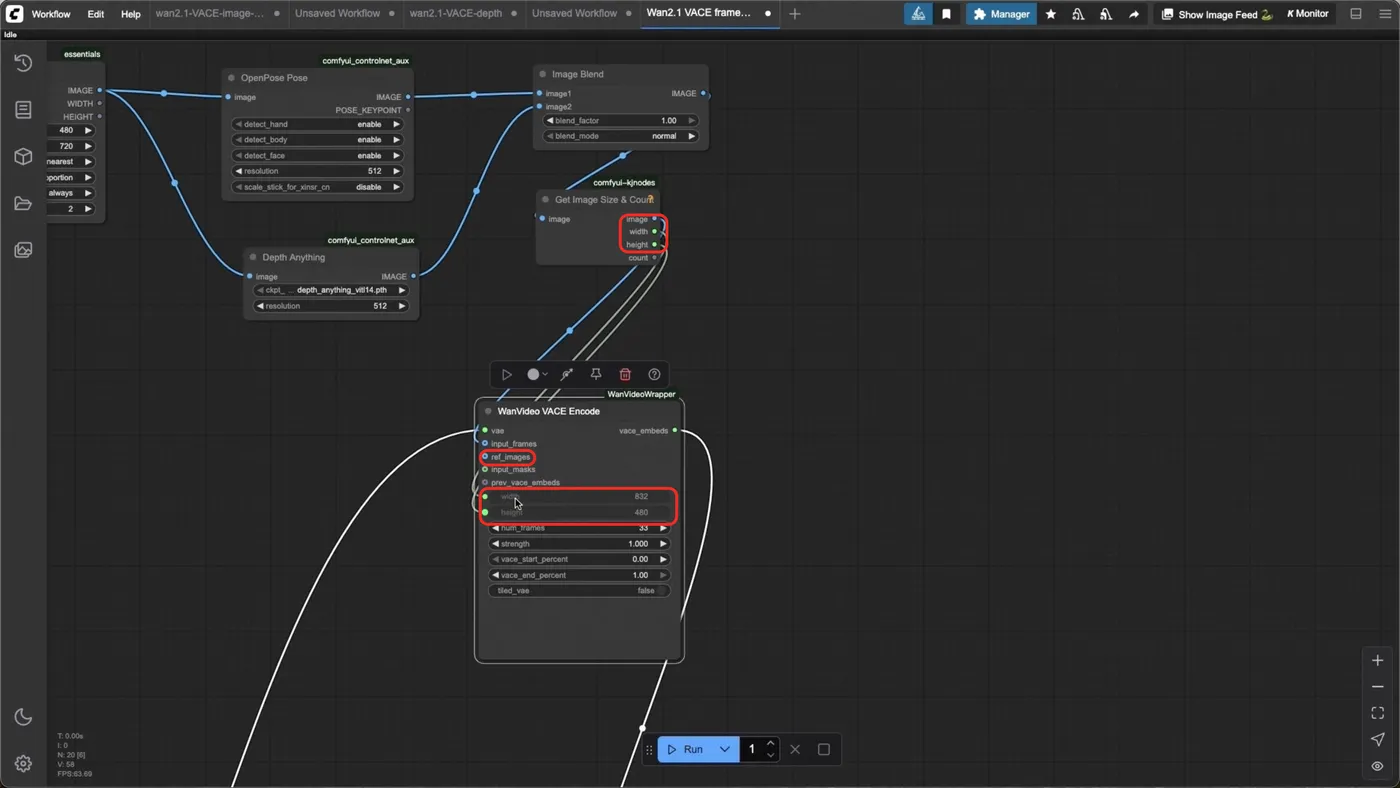Change scale_stick_for_xinsr_cn disable selection

317,187
